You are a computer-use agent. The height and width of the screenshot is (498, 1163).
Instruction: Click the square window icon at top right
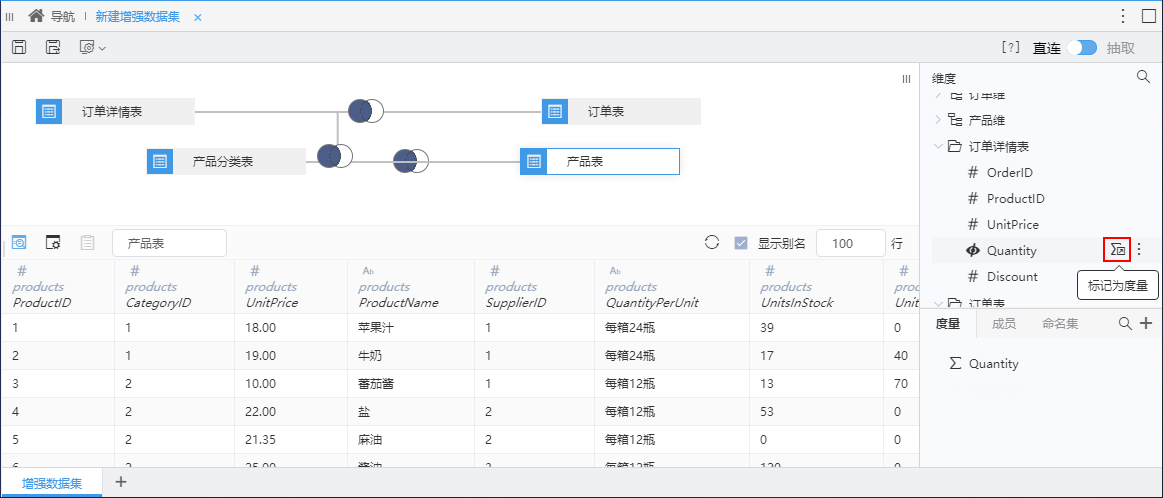(x=1148, y=16)
